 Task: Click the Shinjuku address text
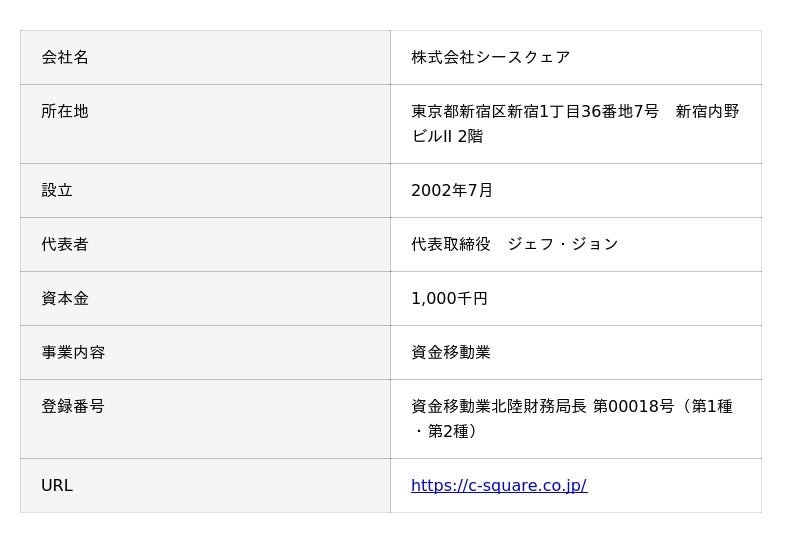tap(535, 112)
